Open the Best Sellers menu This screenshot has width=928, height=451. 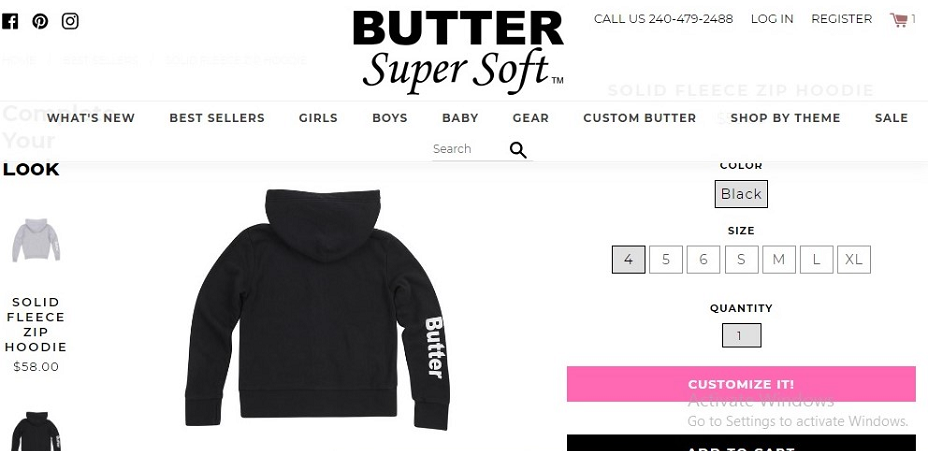pyautogui.click(x=217, y=118)
